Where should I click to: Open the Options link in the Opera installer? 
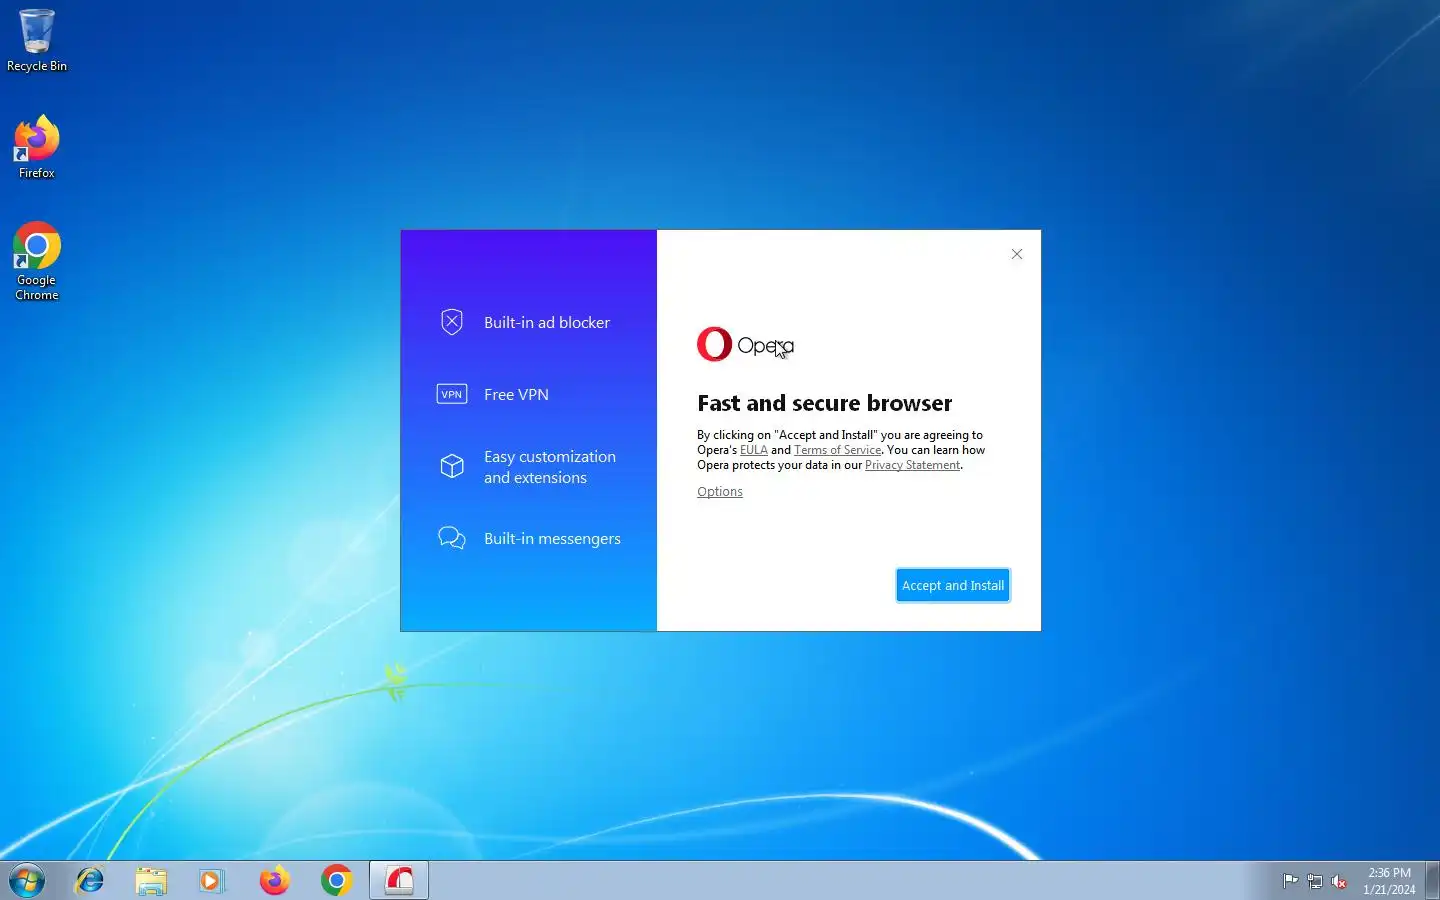(x=720, y=491)
